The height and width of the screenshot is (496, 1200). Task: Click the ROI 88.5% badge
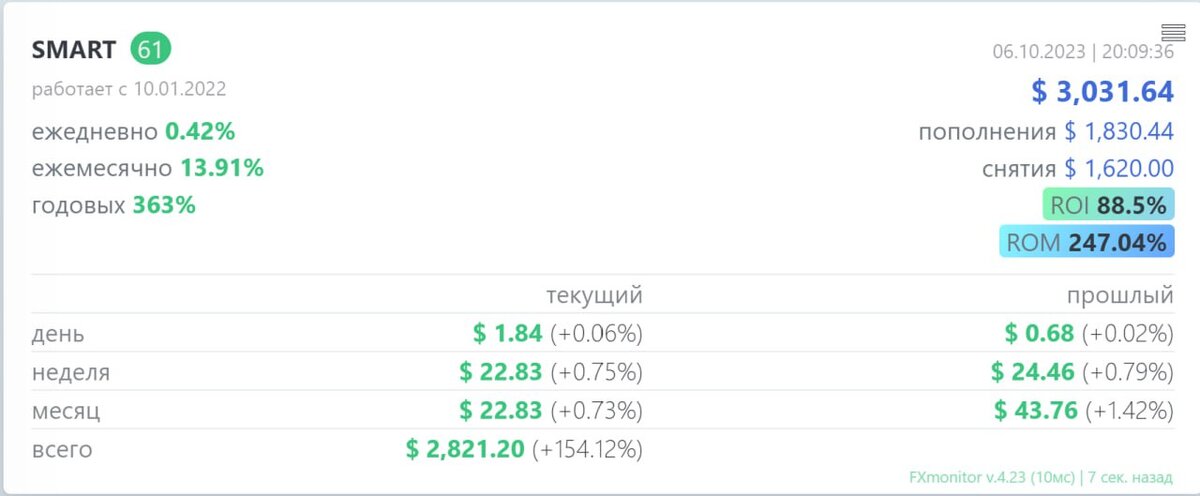point(1108,206)
